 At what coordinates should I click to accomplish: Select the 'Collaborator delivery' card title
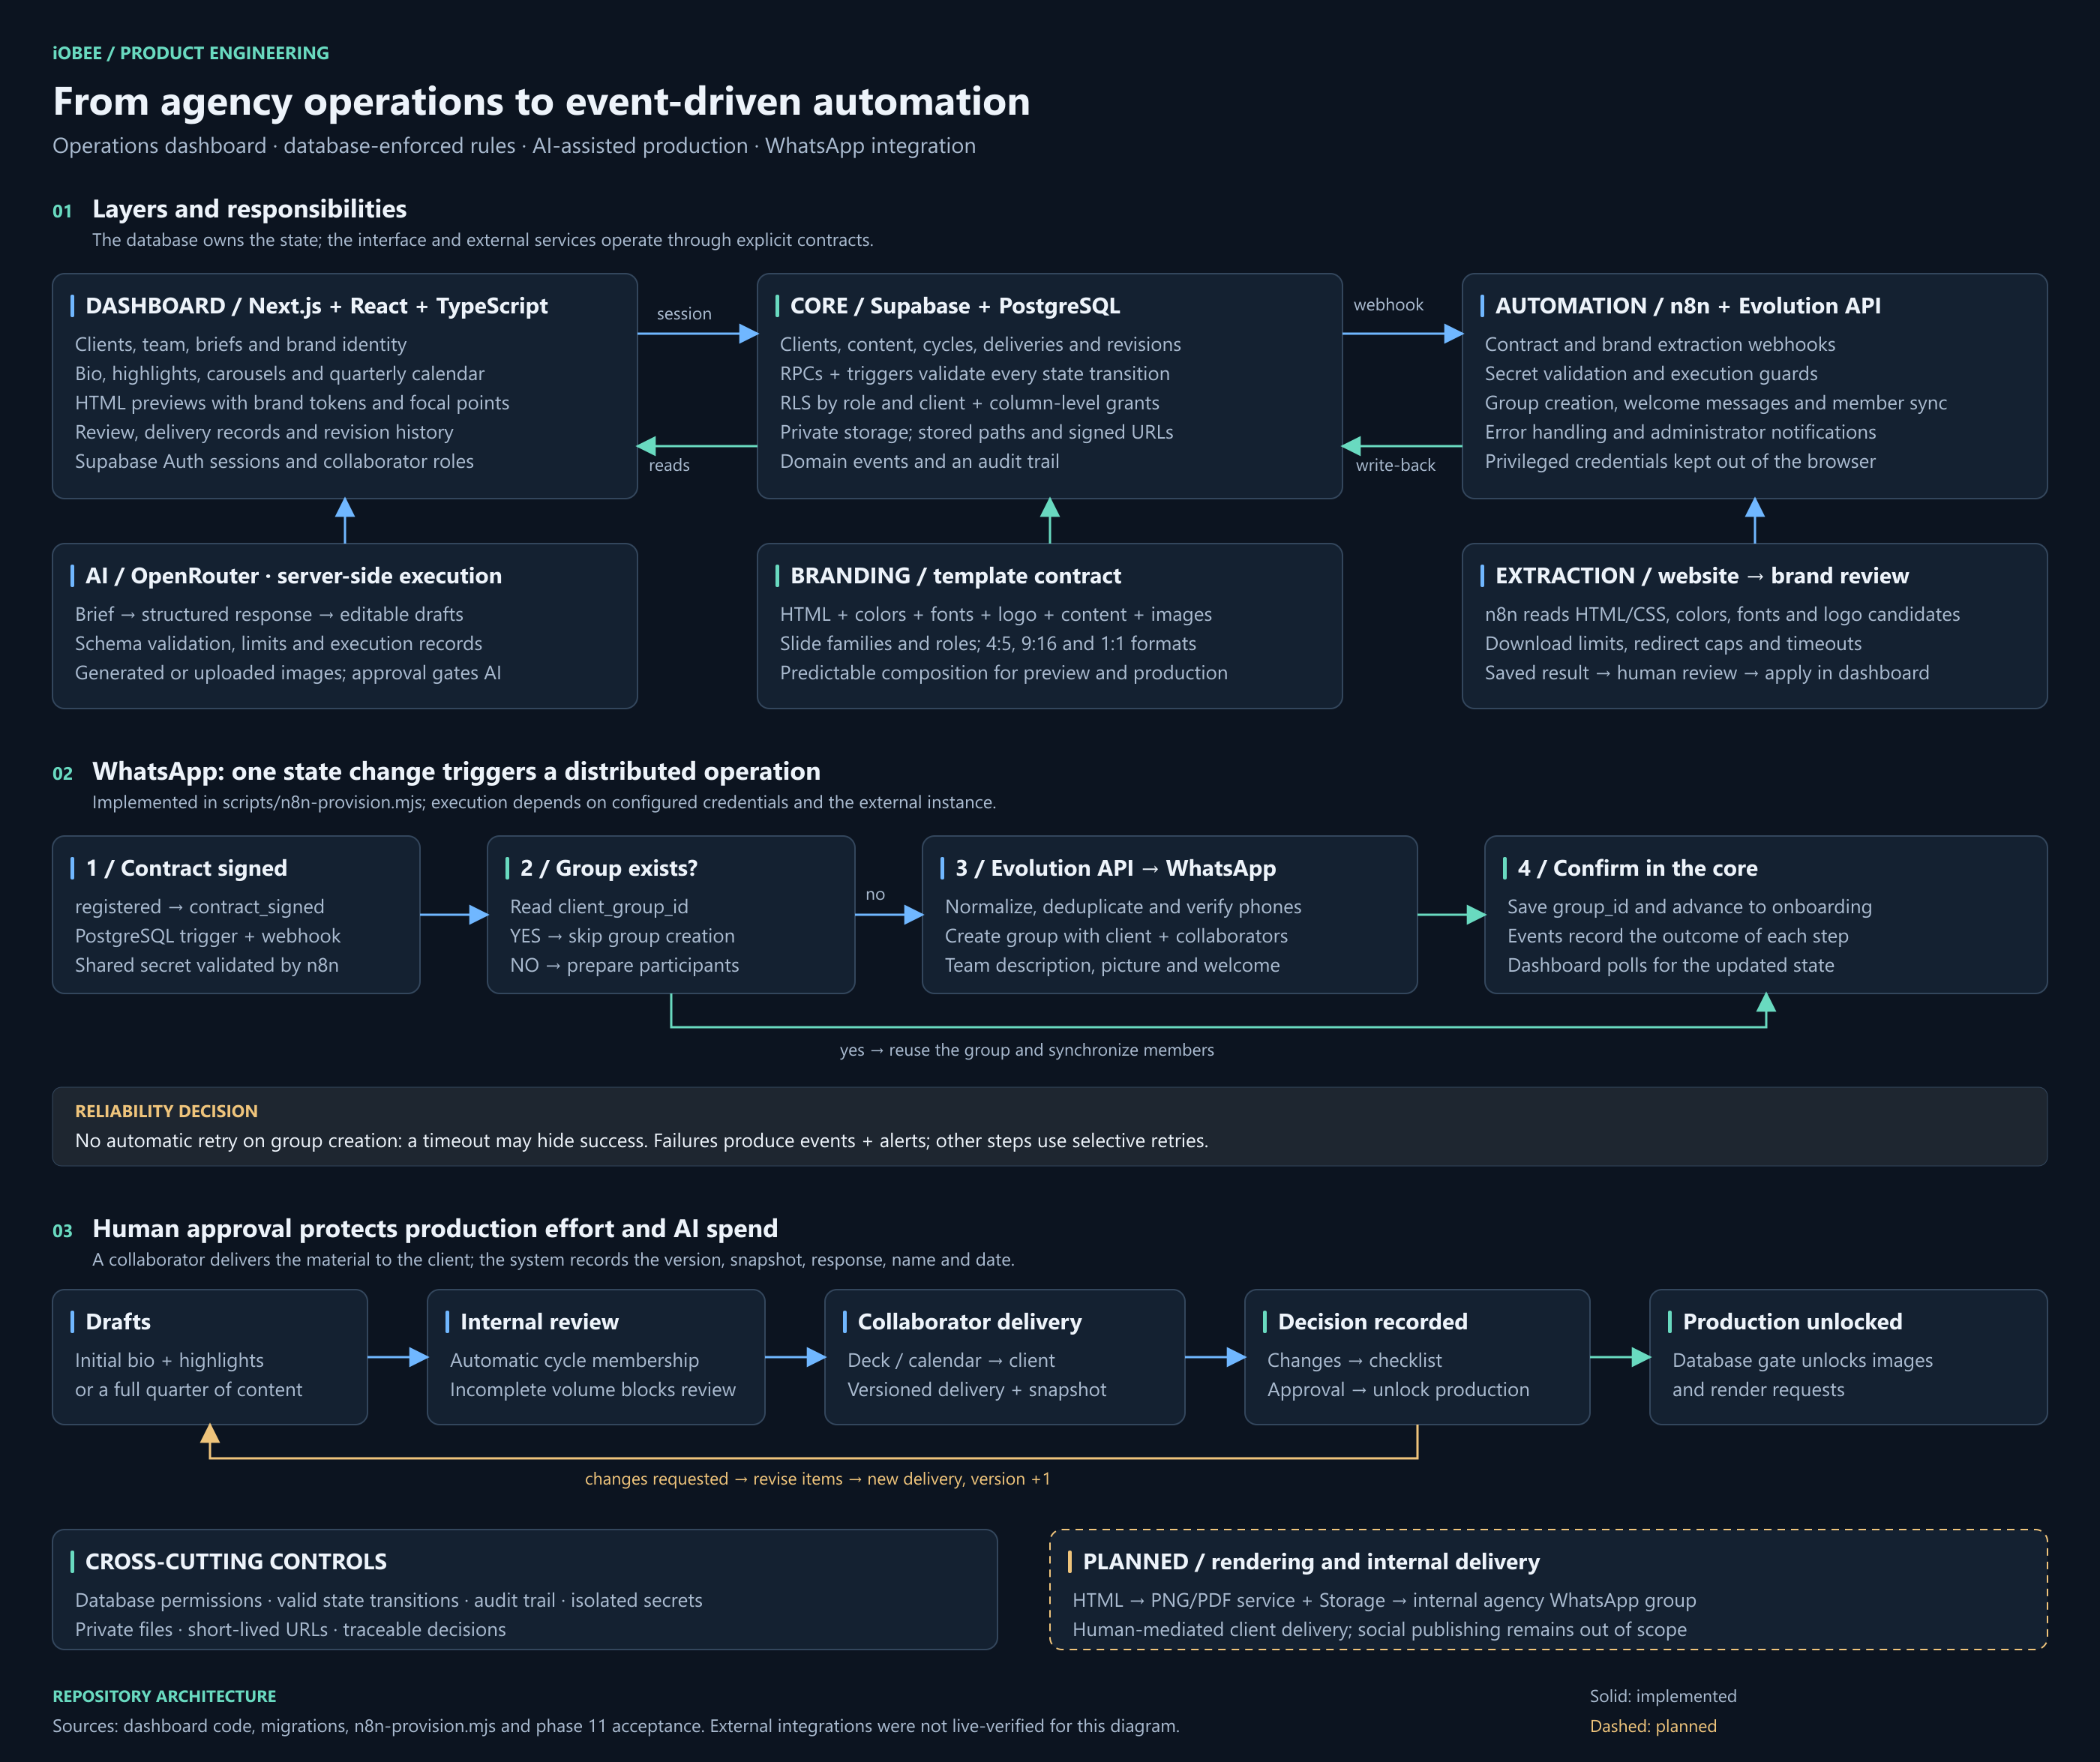click(x=969, y=1322)
